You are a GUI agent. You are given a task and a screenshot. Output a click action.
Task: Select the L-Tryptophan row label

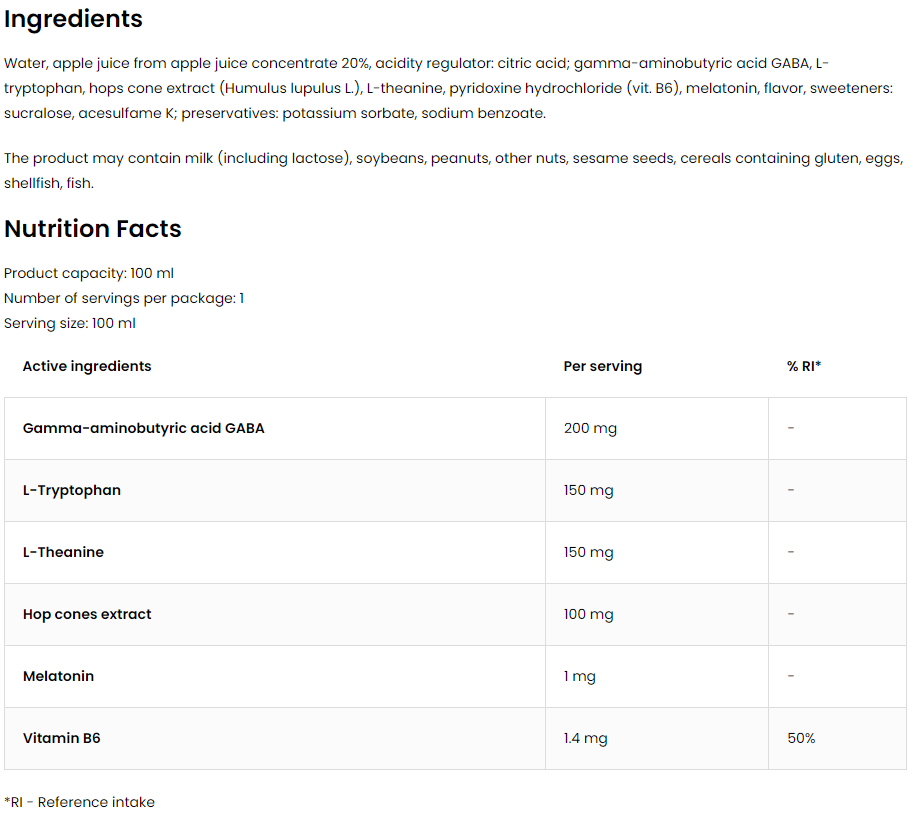click(x=72, y=490)
